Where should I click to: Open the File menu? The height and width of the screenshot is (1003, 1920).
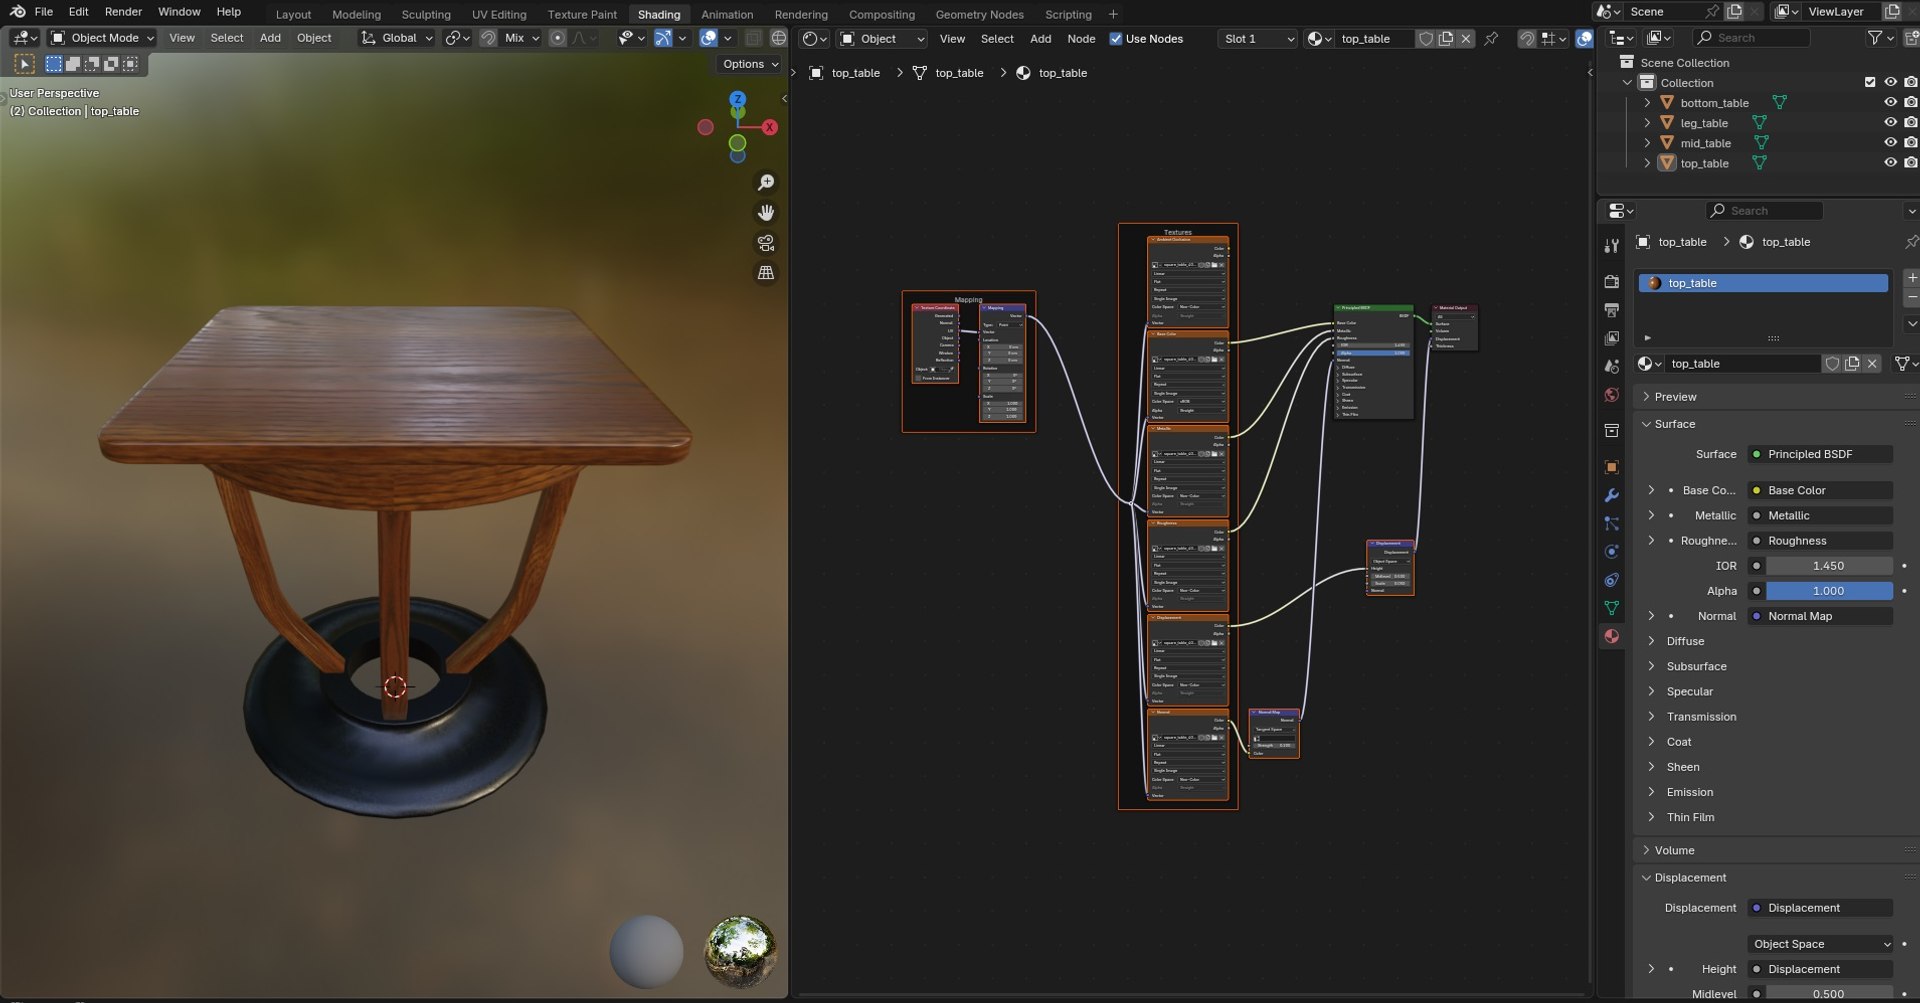tap(44, 12)
